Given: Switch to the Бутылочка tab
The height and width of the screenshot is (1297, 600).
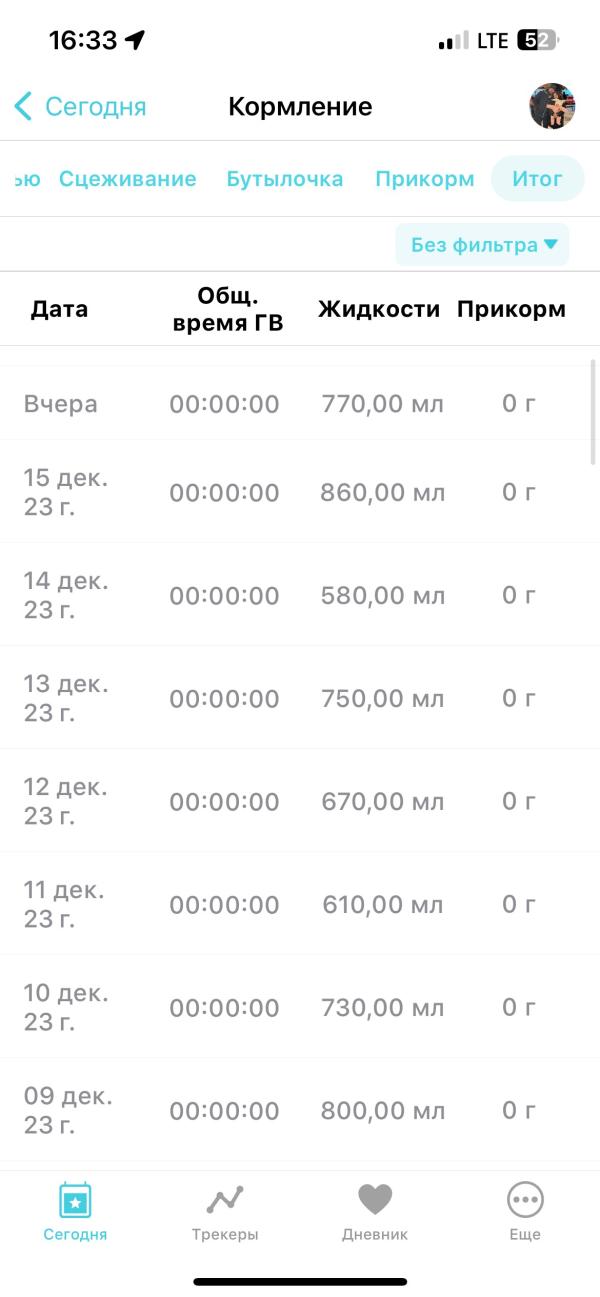Looking at the screenshot, I should (x=284, y=179).
